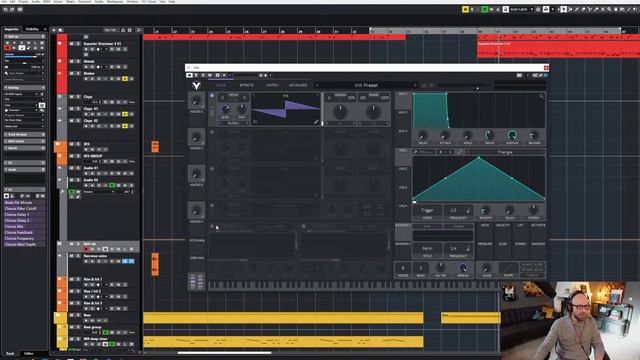Open LFO 1 Trigger mode selector

click(x=427, y=210)
